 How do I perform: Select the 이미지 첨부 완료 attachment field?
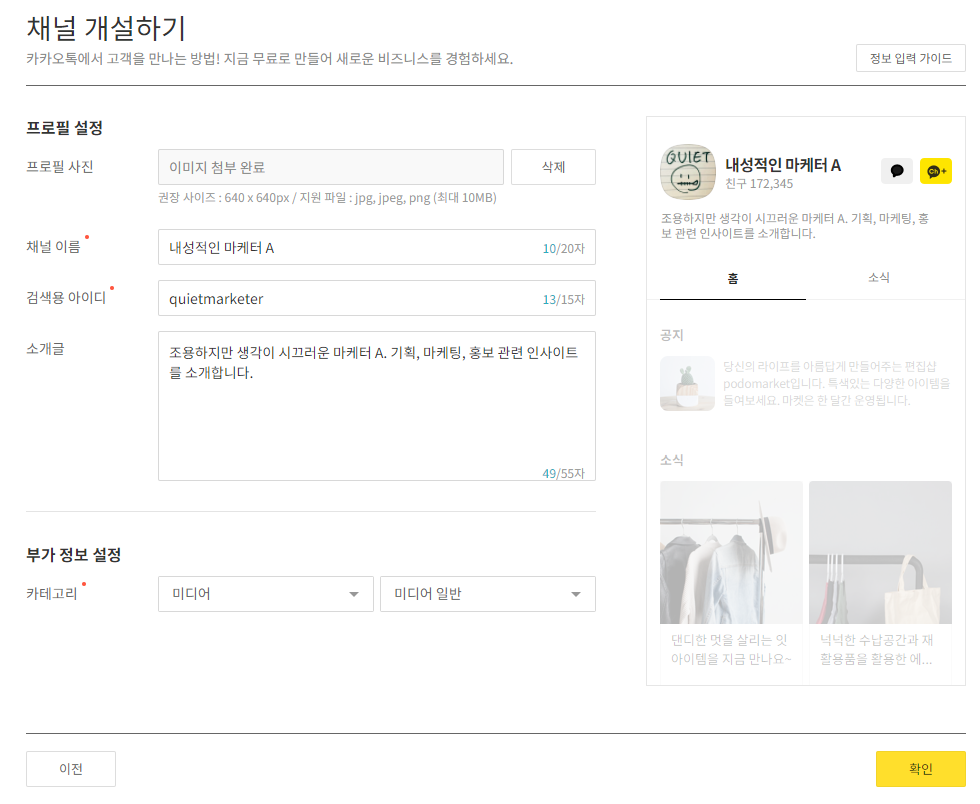point(330,166)
